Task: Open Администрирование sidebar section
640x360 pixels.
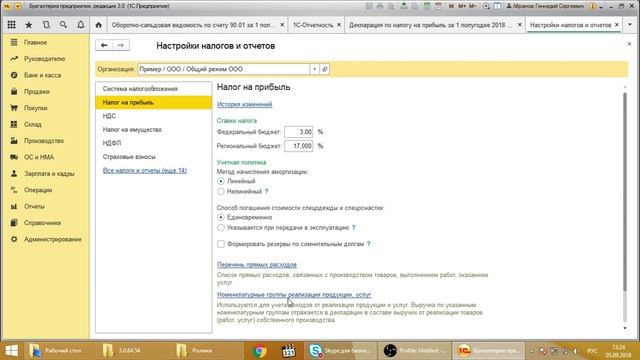Action: [x=53, y=239]
